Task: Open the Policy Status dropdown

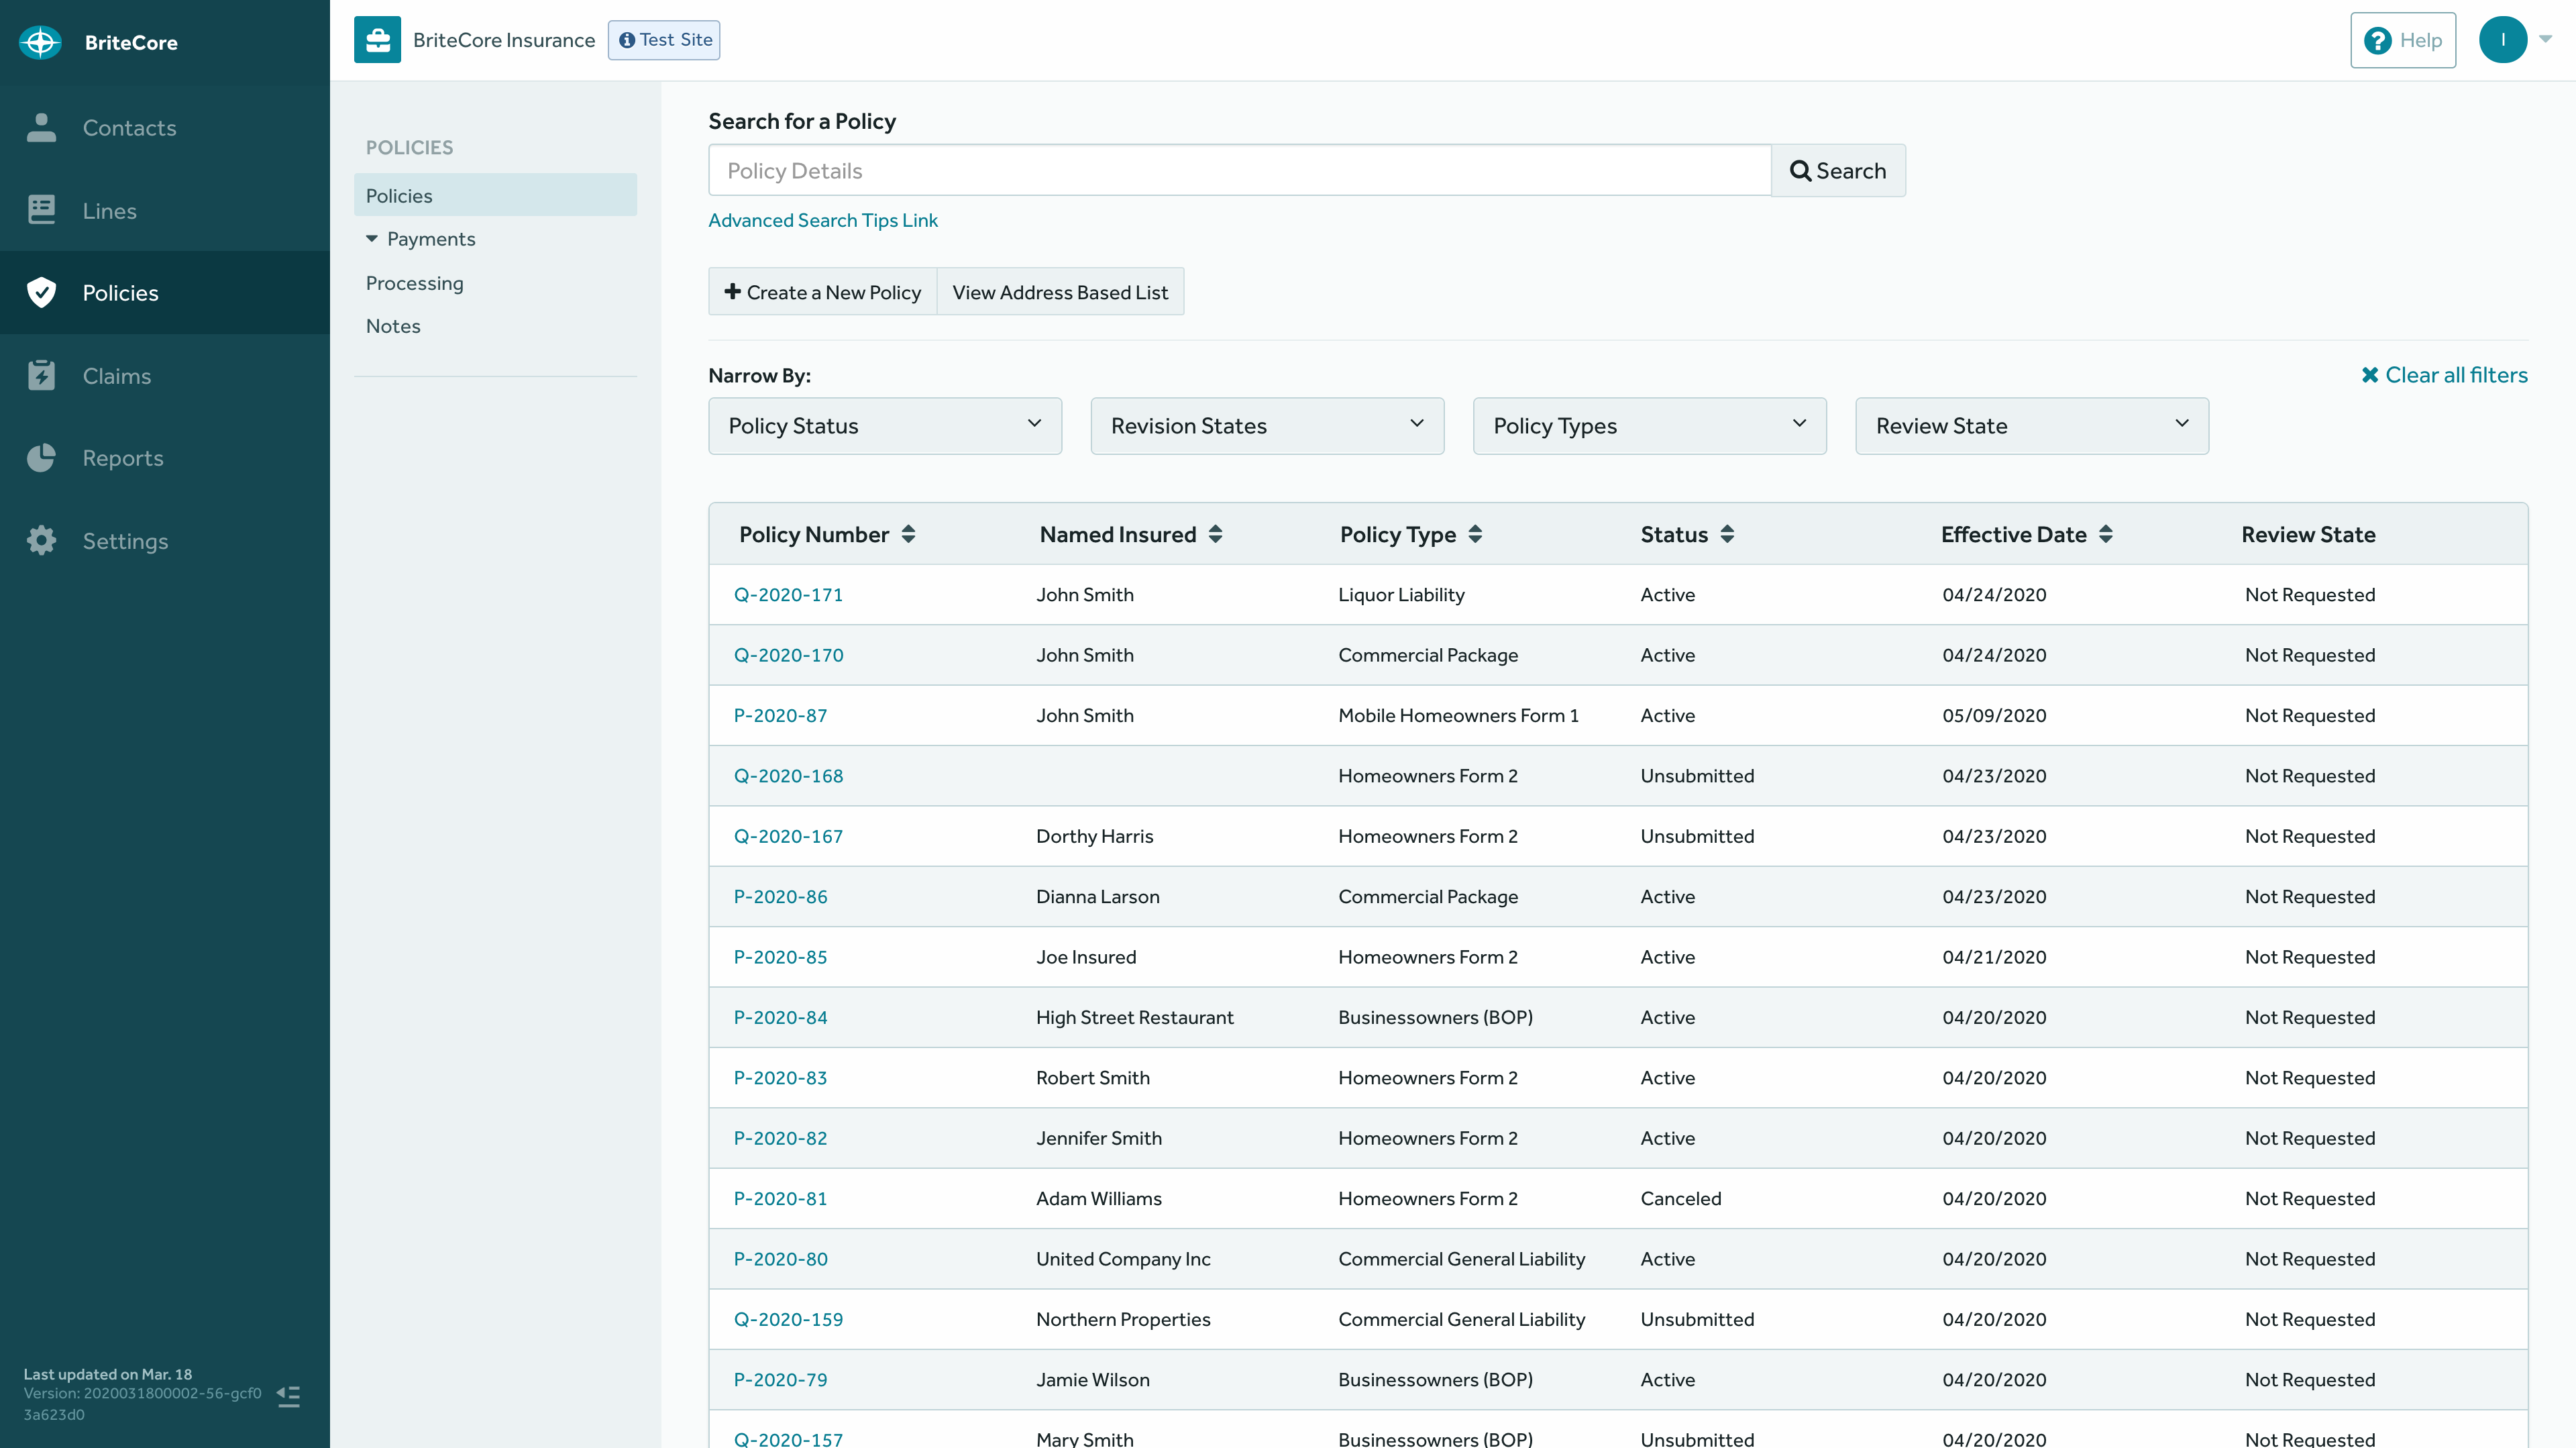Action: point(884,425)
